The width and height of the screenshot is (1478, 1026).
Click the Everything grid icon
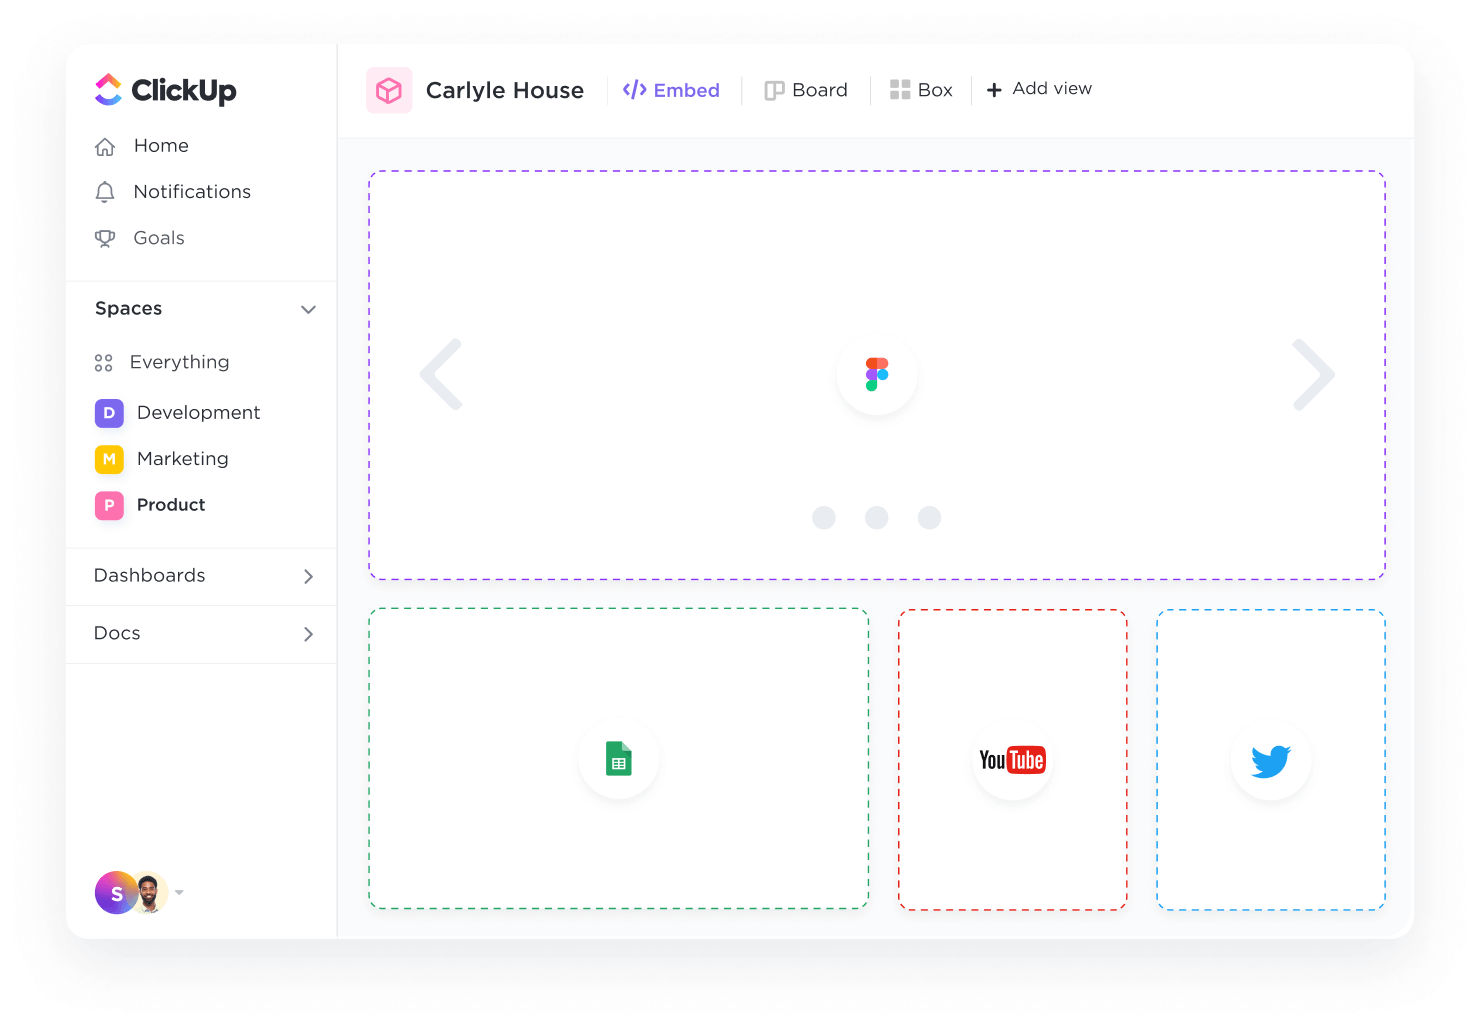point(104,363)
